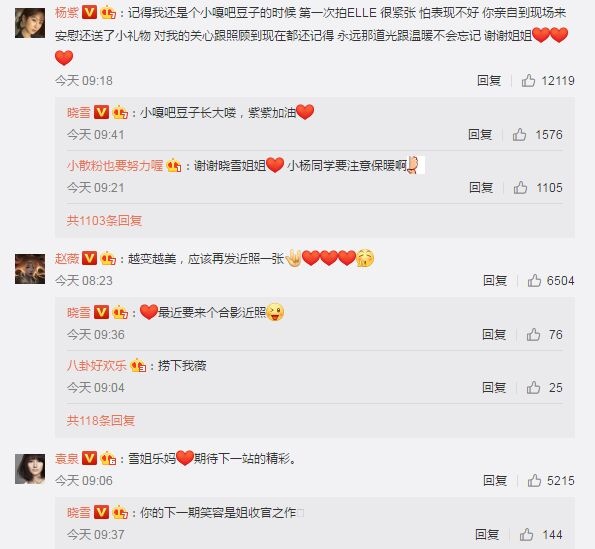The width and height of the screenshot is (595, 549).
Task: Expand the 共118条回复 replies thread
Action: tap(101, 420)
